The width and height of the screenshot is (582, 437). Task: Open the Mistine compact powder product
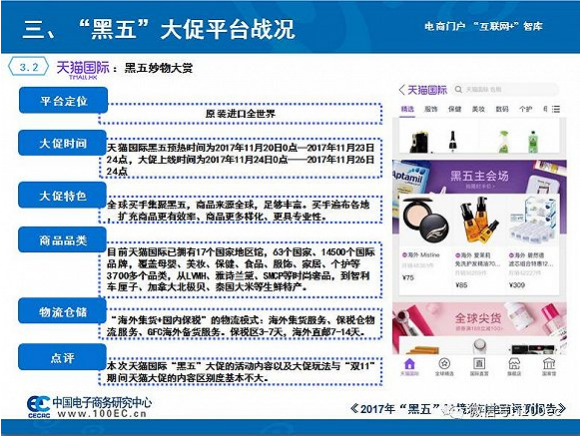point(424,241)
